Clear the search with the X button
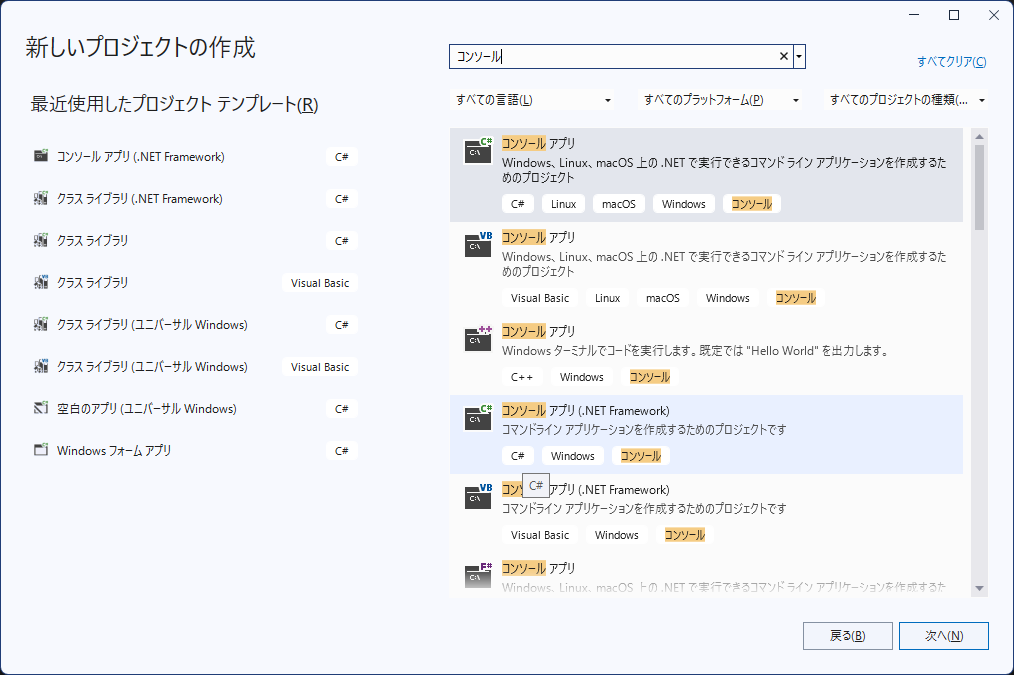 [x=783, y=56]
